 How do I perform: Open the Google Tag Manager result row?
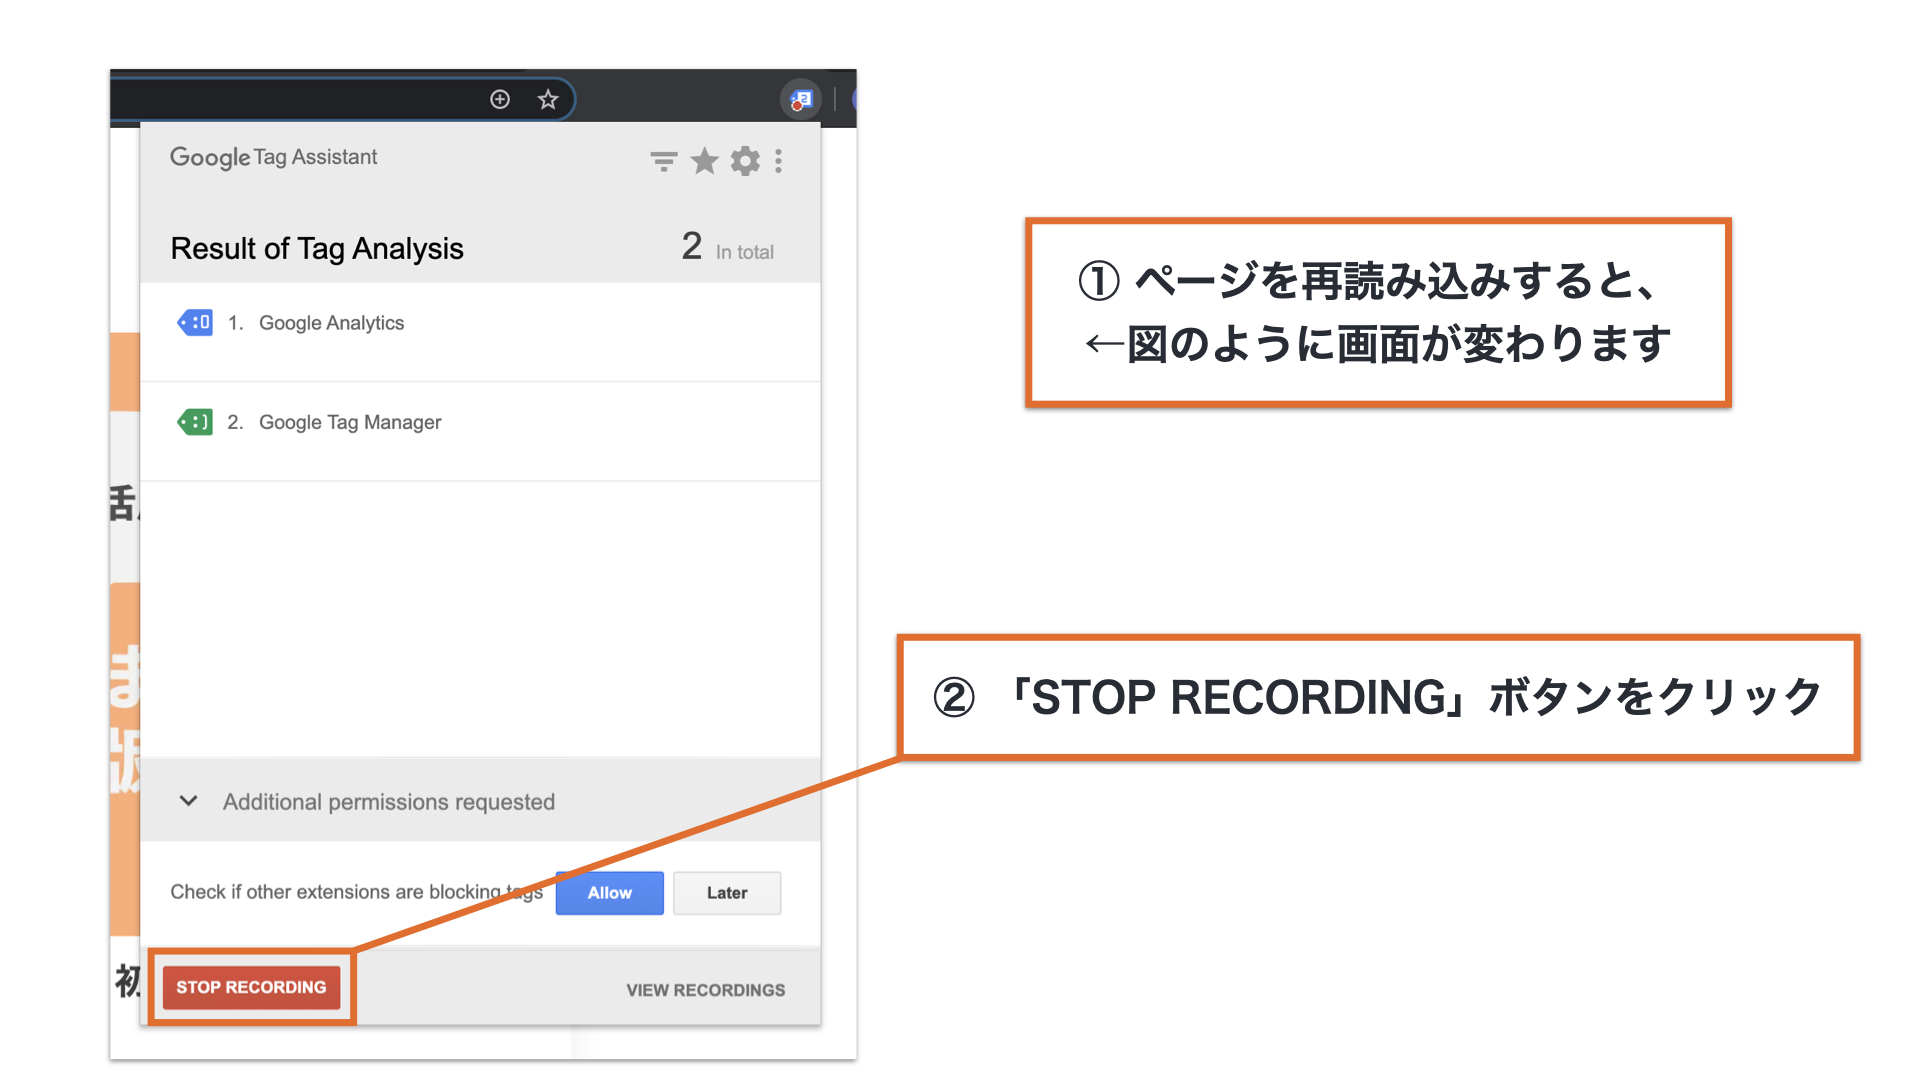coord(480,431)
